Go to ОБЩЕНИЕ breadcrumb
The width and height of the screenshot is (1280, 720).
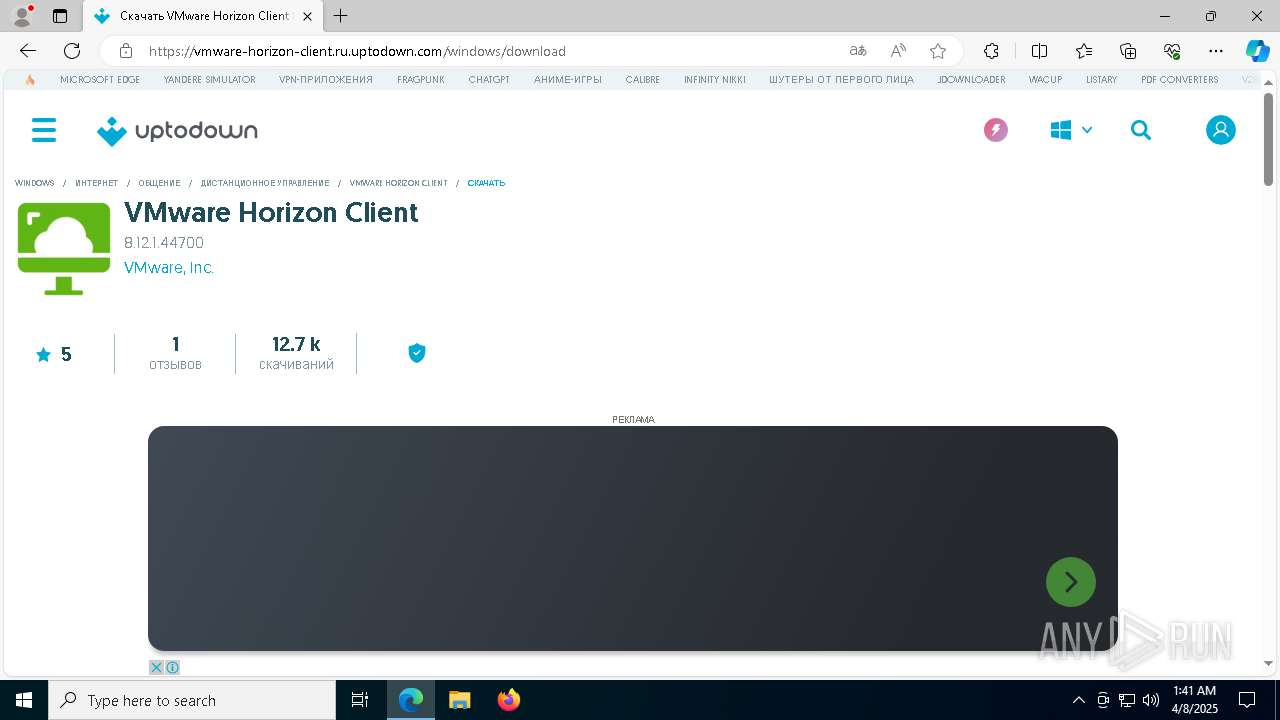tap(160, 183)
